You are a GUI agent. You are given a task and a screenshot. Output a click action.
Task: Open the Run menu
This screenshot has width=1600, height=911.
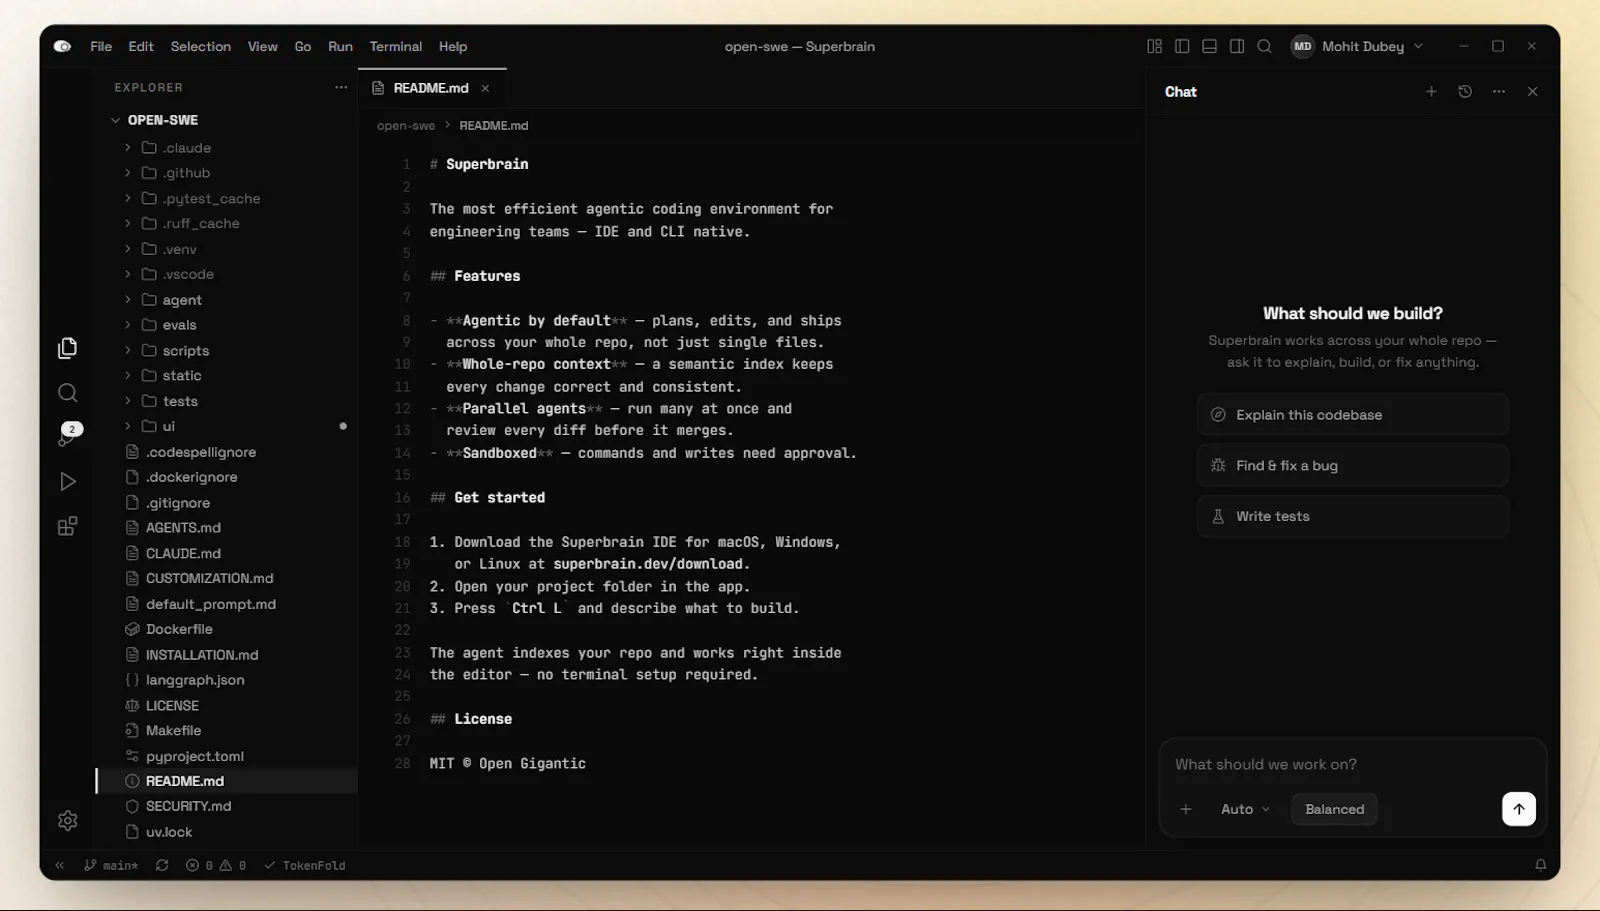[340, 46]
